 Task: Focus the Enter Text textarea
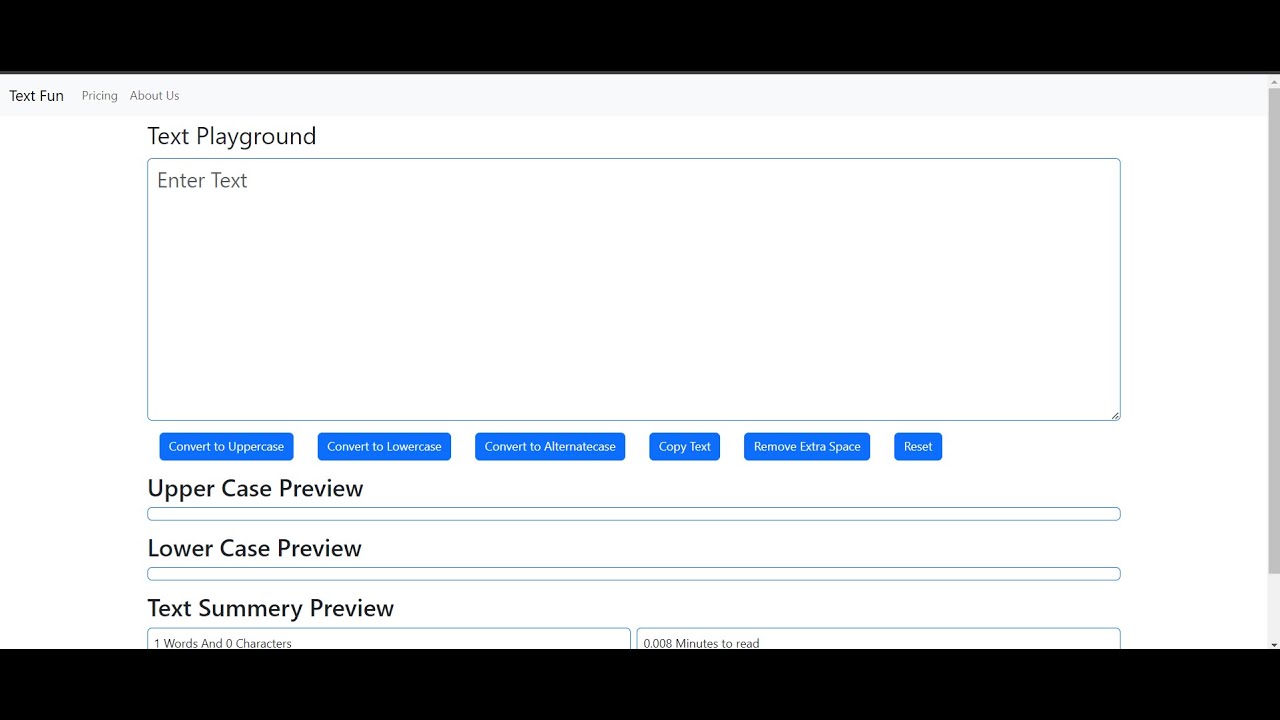pos(634,289)
